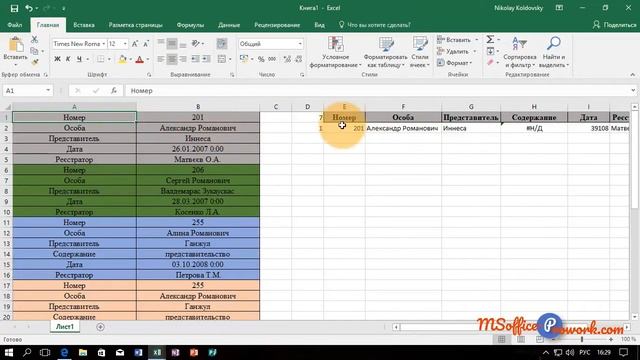Click the Undo arrow in quick access toolbar
640x360 pixels.
click(x=29, y=8)
